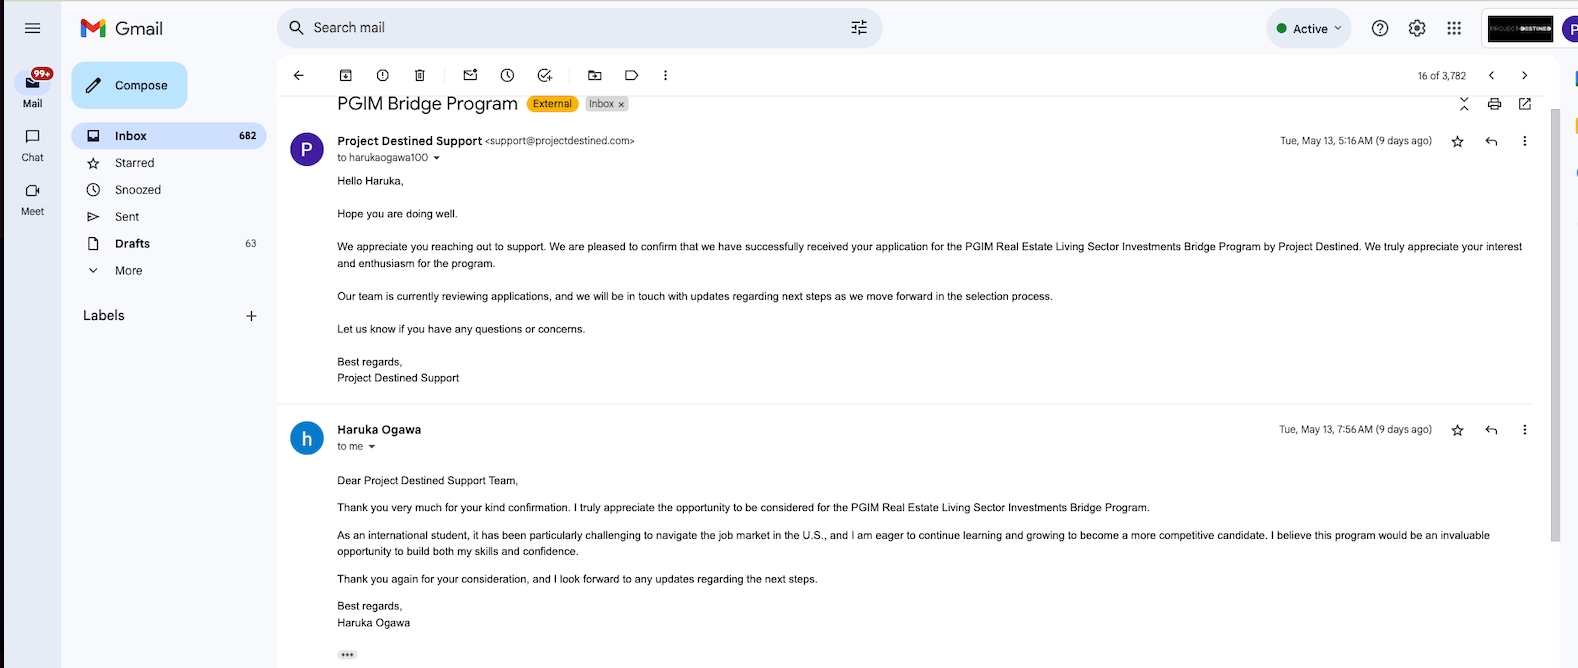The height and width of the screenshot is (668, 1578).
Task: Show trimmed content ellipsis button
Action: [x=347, y=655]
